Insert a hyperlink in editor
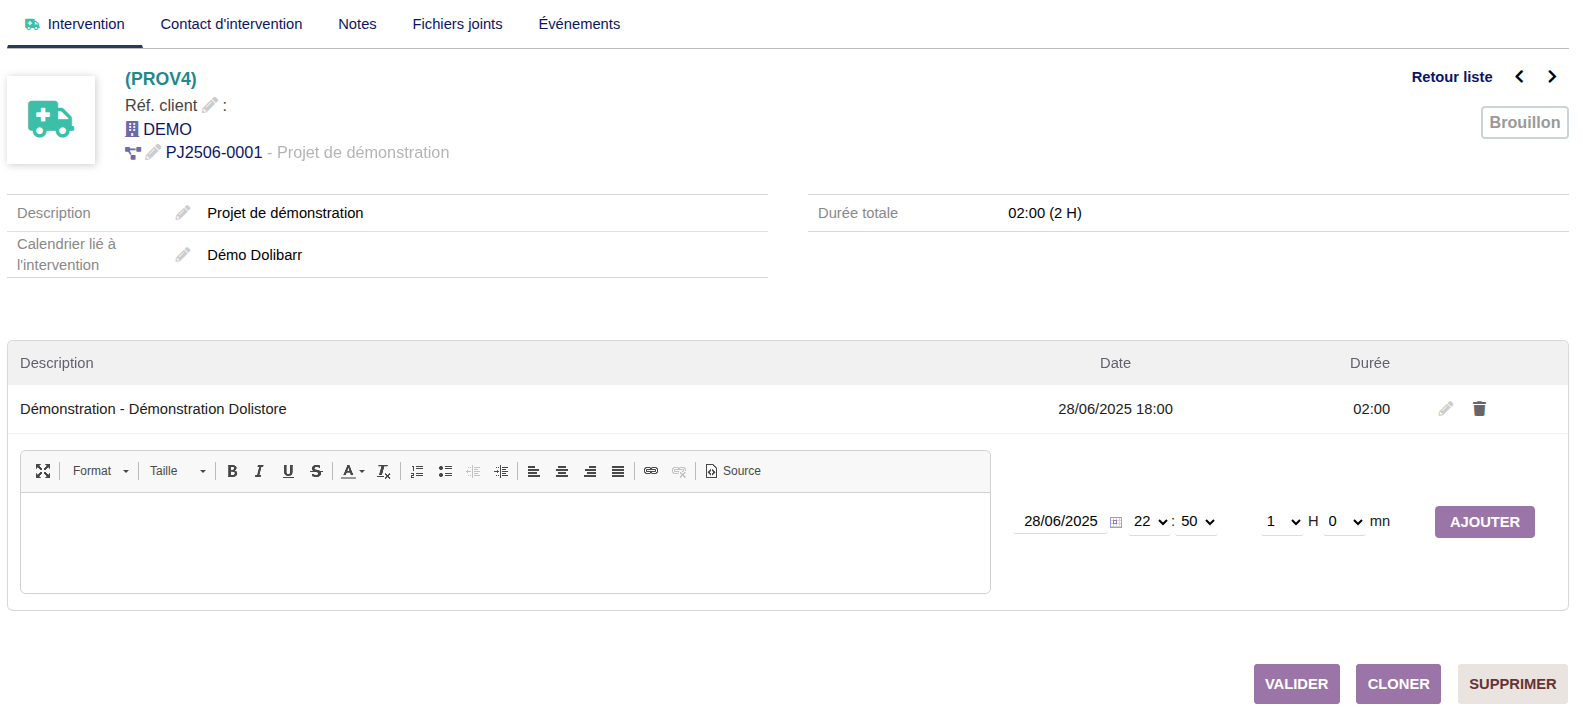Screen dimensions: 1582x717 click(651, 471)
